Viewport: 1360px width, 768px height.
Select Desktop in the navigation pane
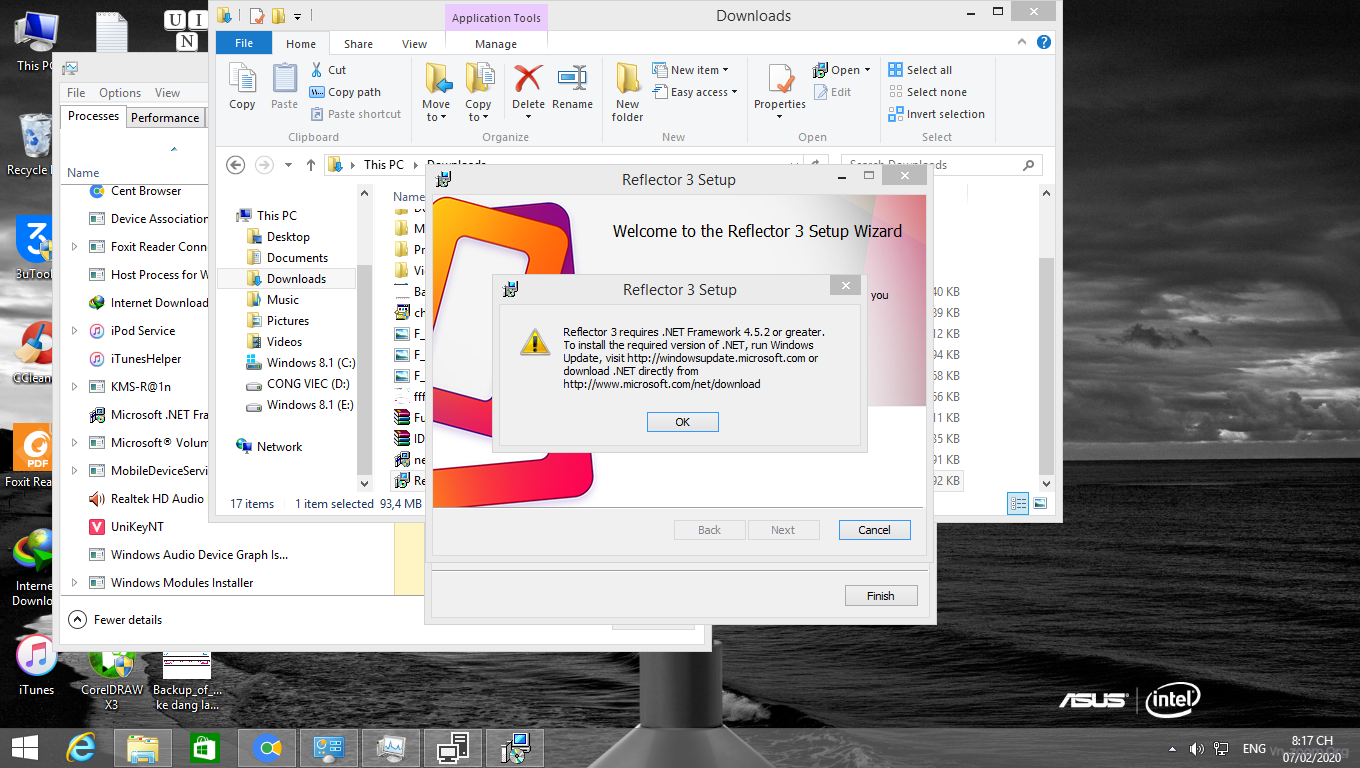coord(288,237)
